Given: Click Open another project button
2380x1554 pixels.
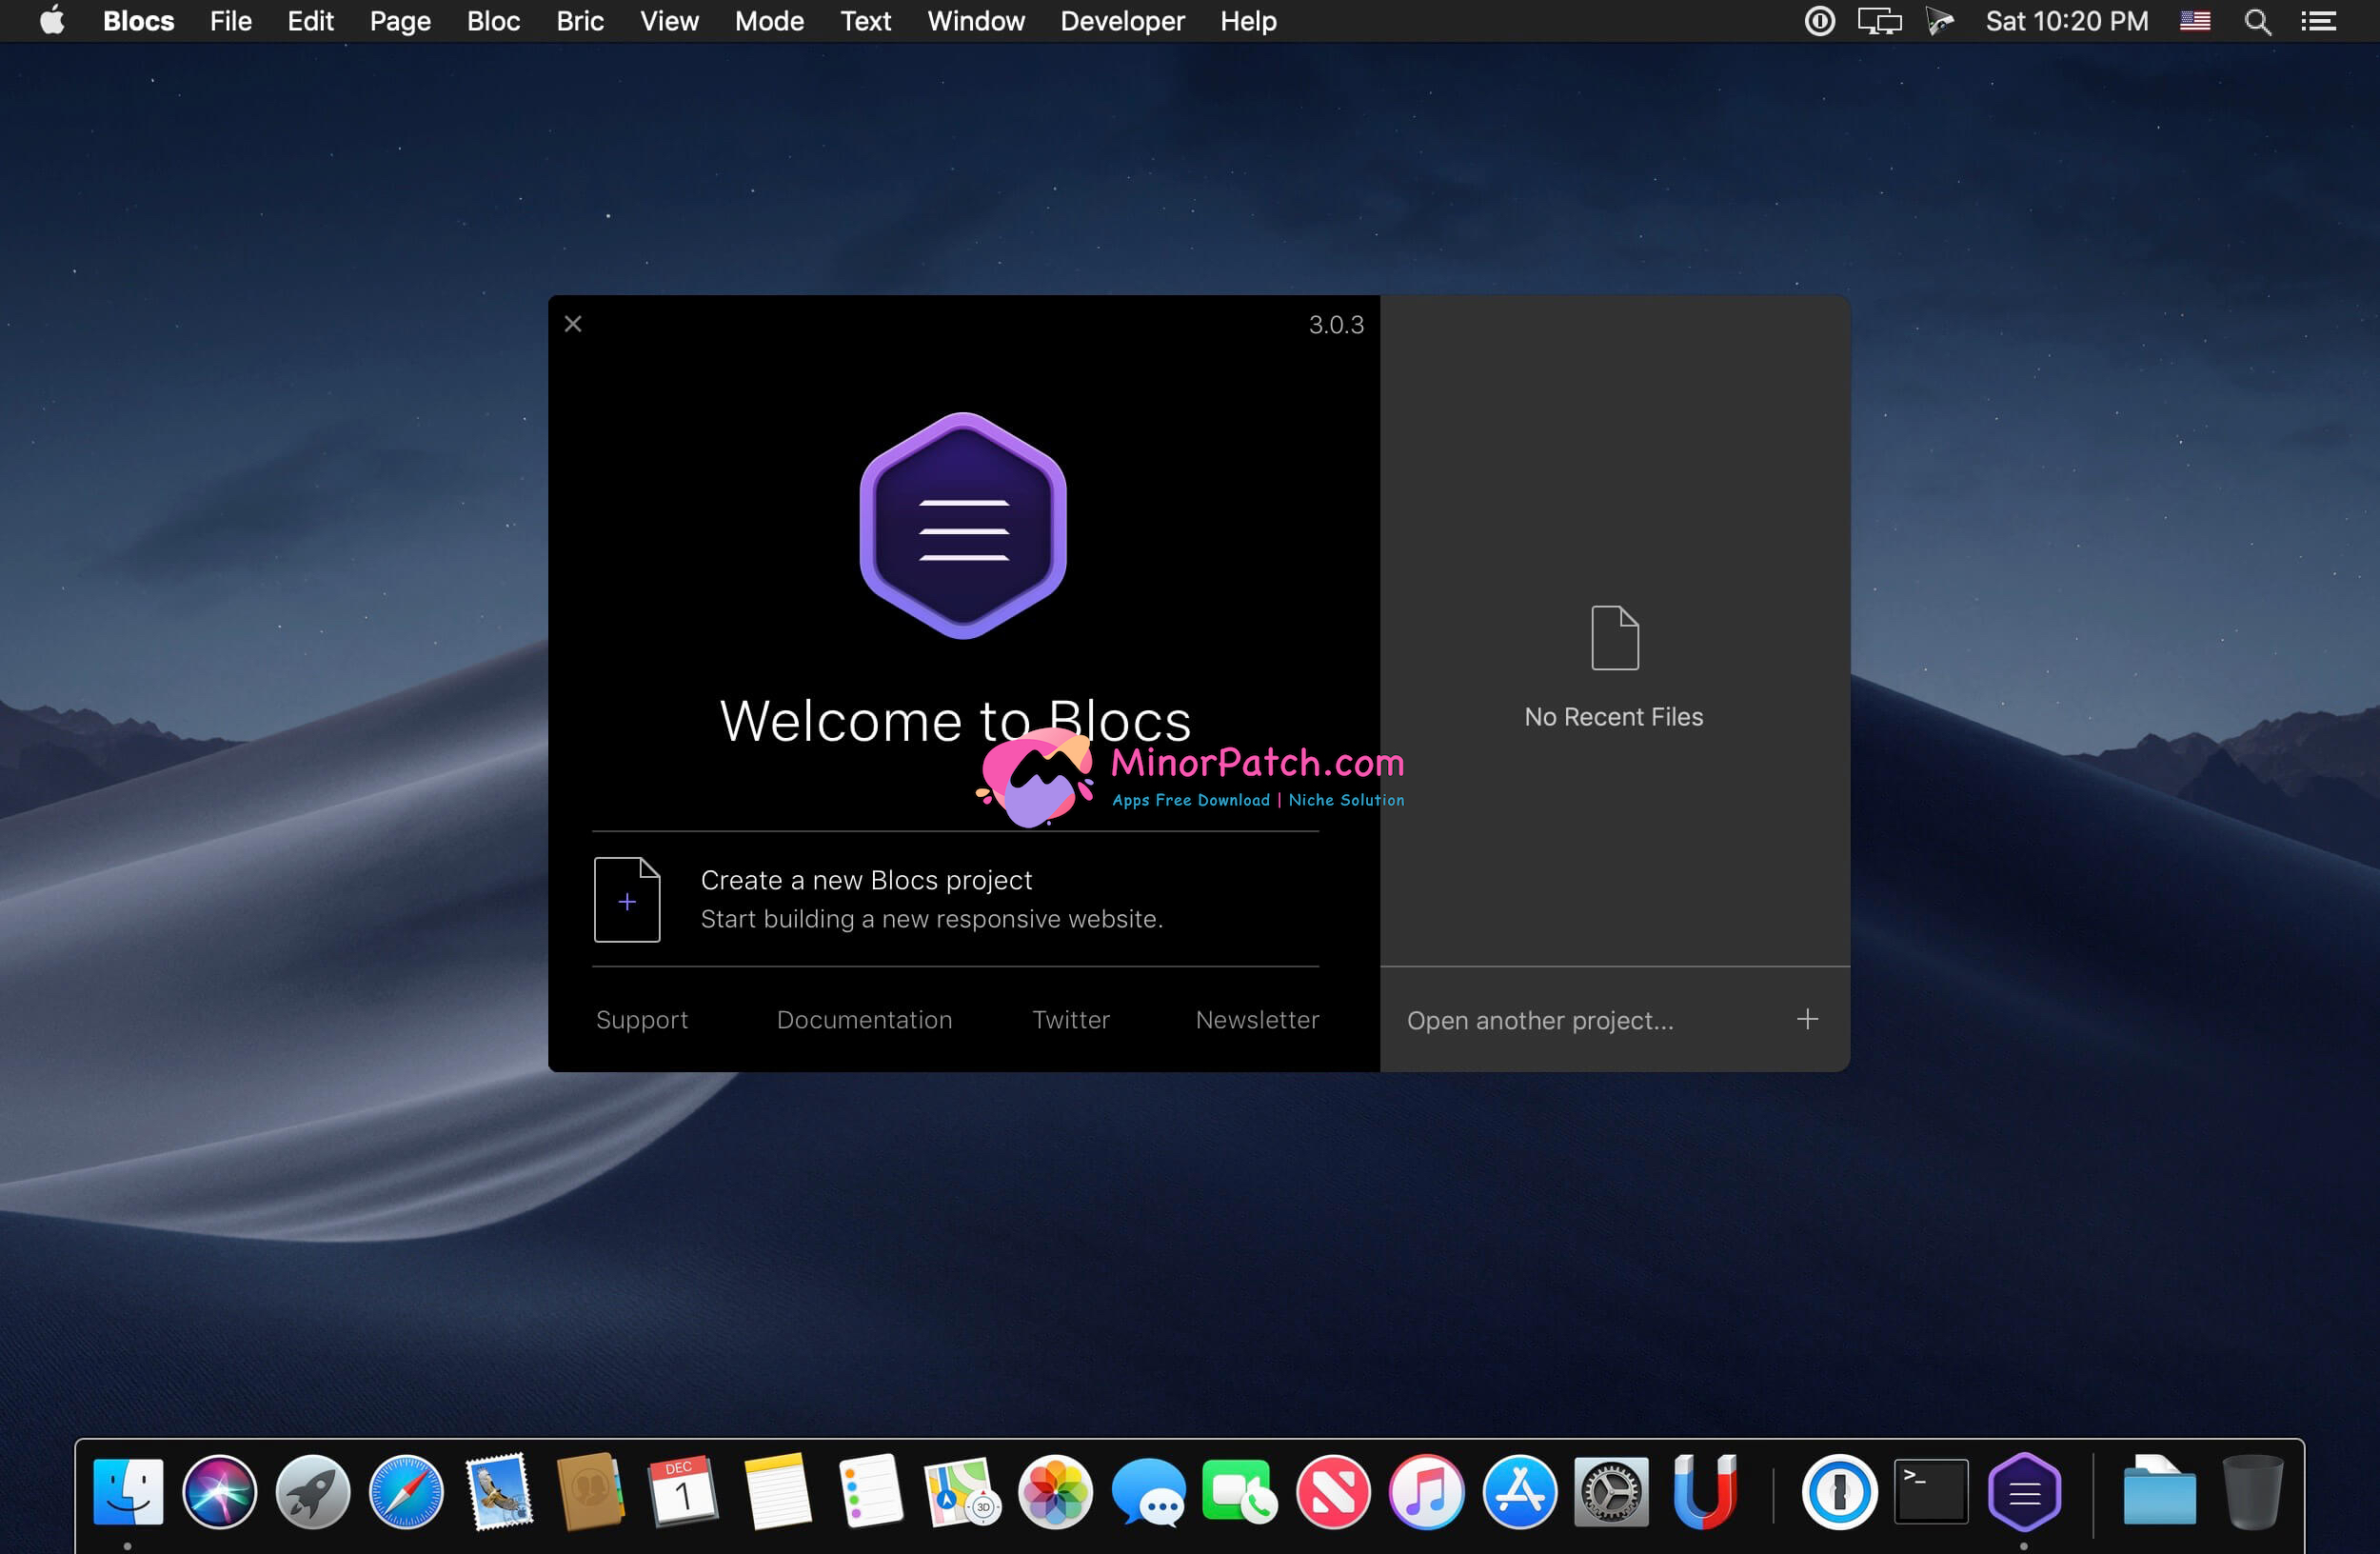Looking at the screenshot, I should (x=1540, y=1020).
